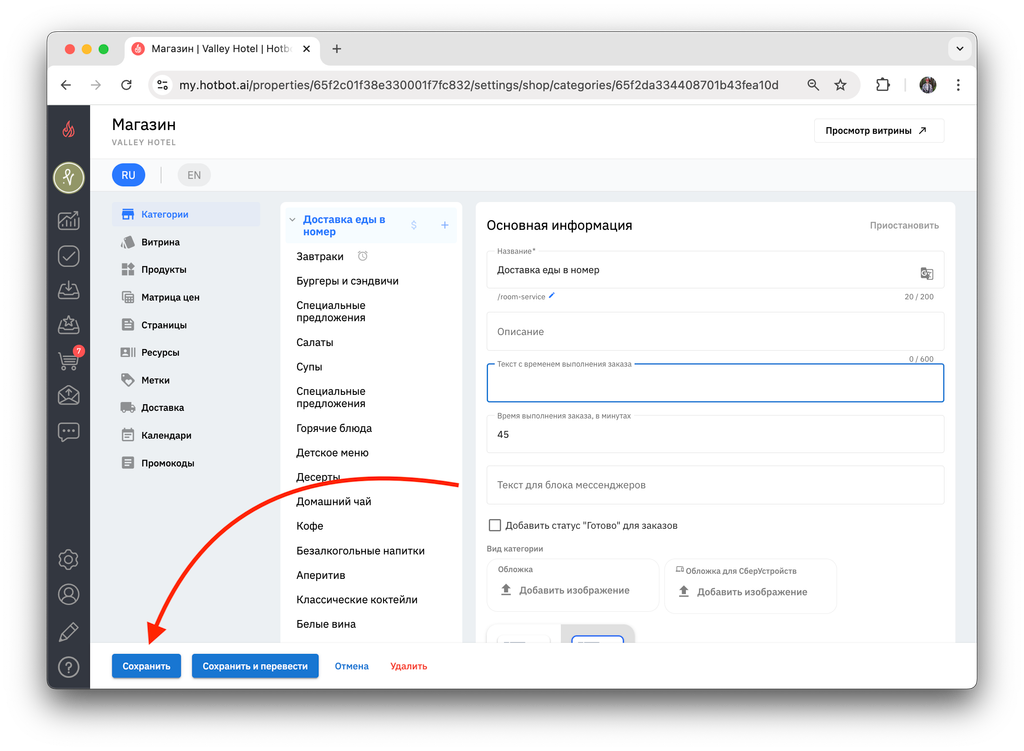
Task: Click the pencil edit sidebar icon
Action: 69,631
